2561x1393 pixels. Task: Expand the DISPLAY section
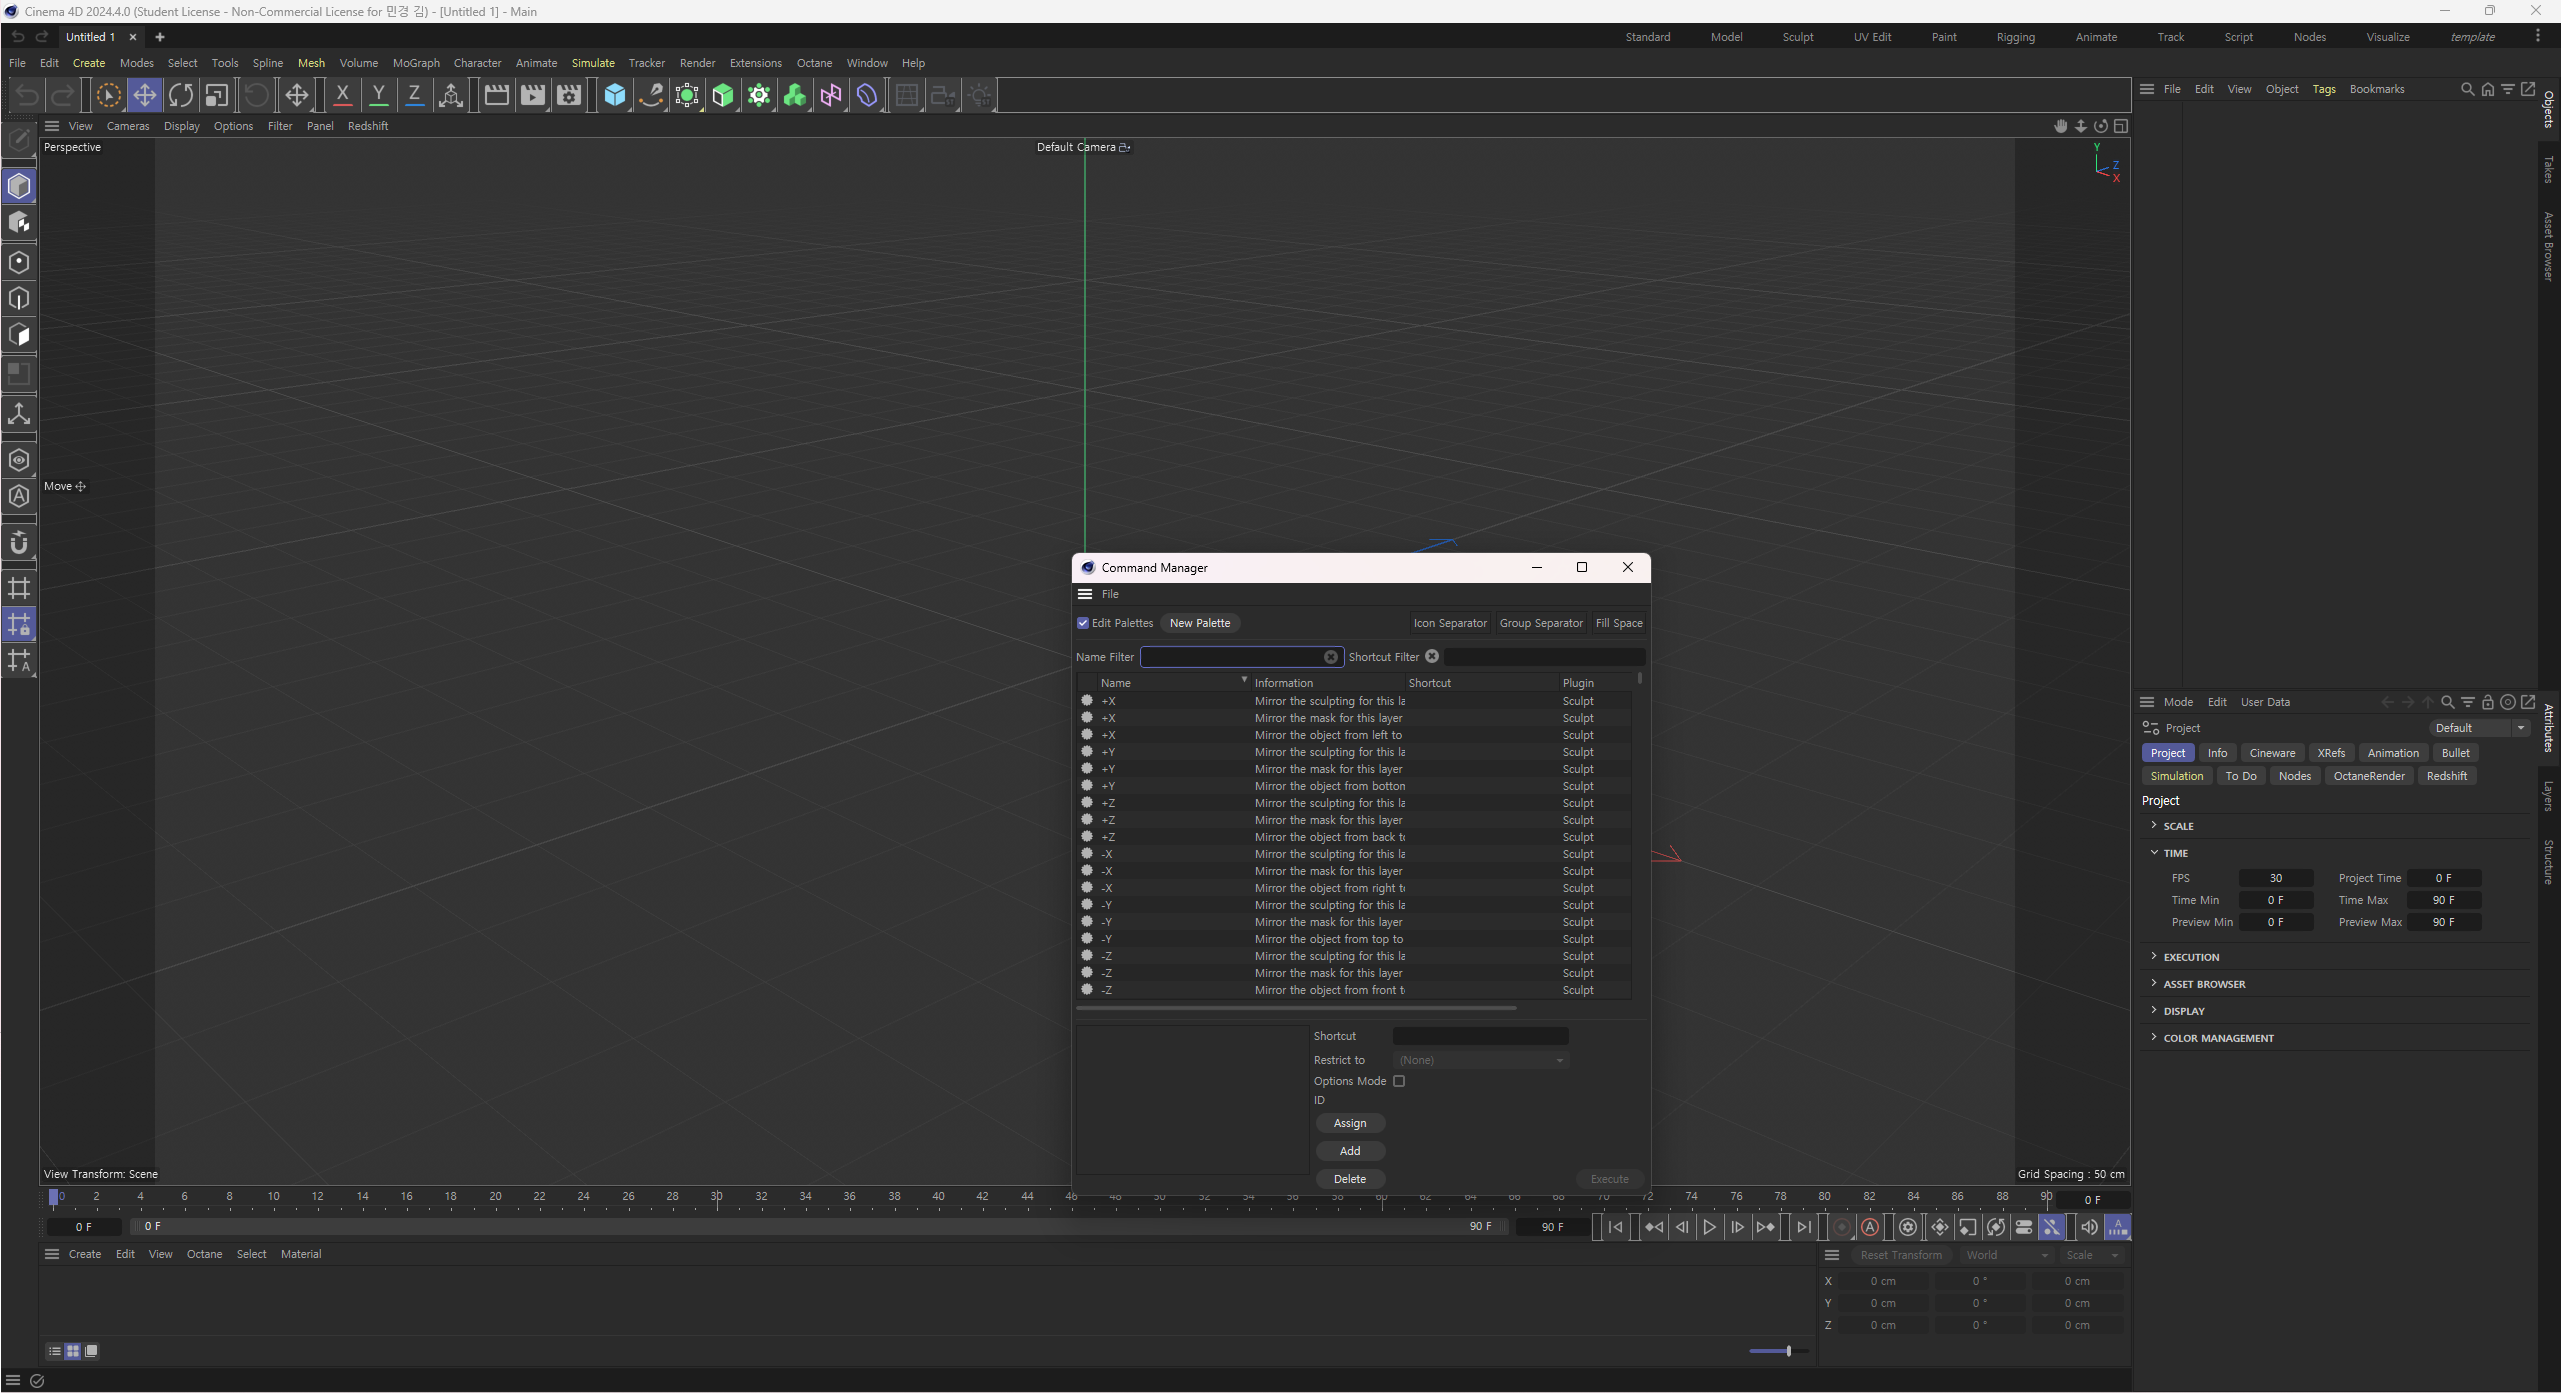[x=2154, y=1010]
